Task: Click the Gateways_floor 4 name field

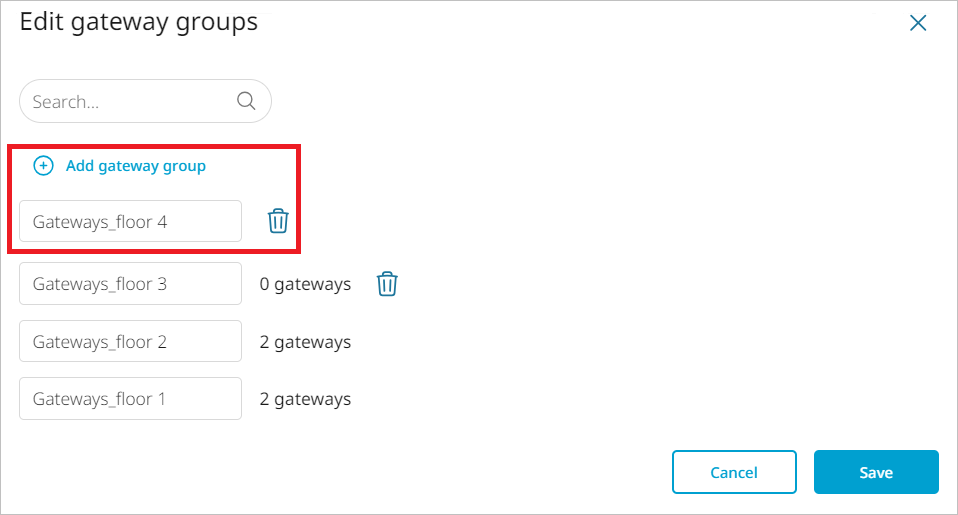Action: tap(130, 221)
